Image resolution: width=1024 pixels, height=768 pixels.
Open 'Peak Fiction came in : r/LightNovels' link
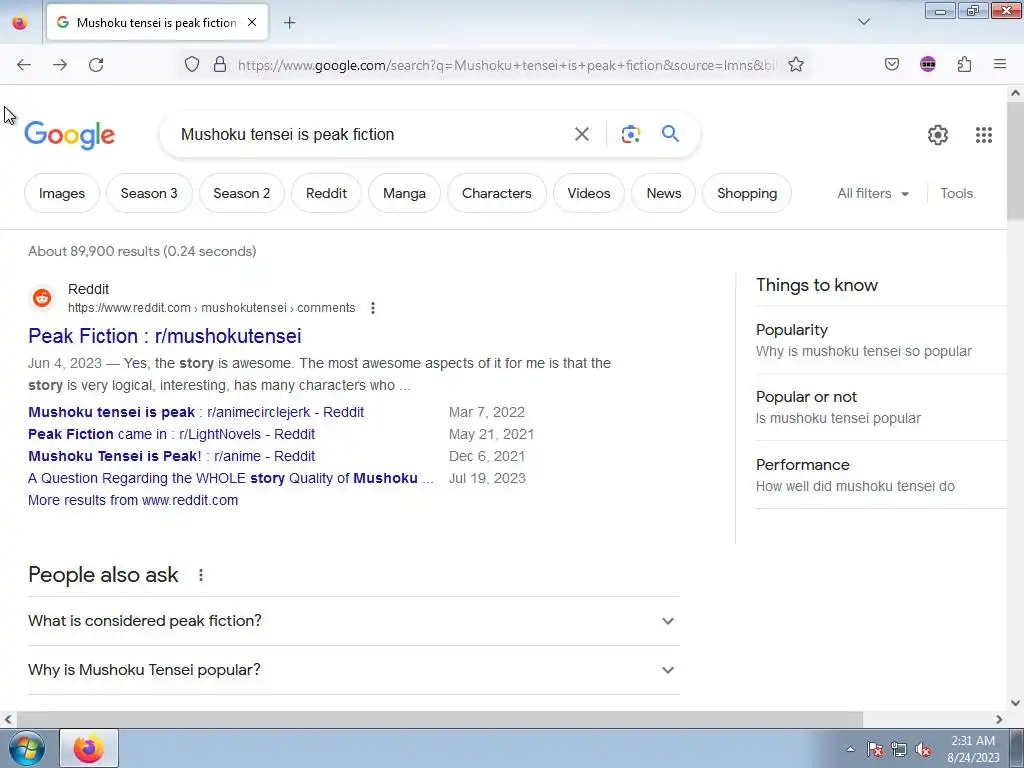[171, 434]
